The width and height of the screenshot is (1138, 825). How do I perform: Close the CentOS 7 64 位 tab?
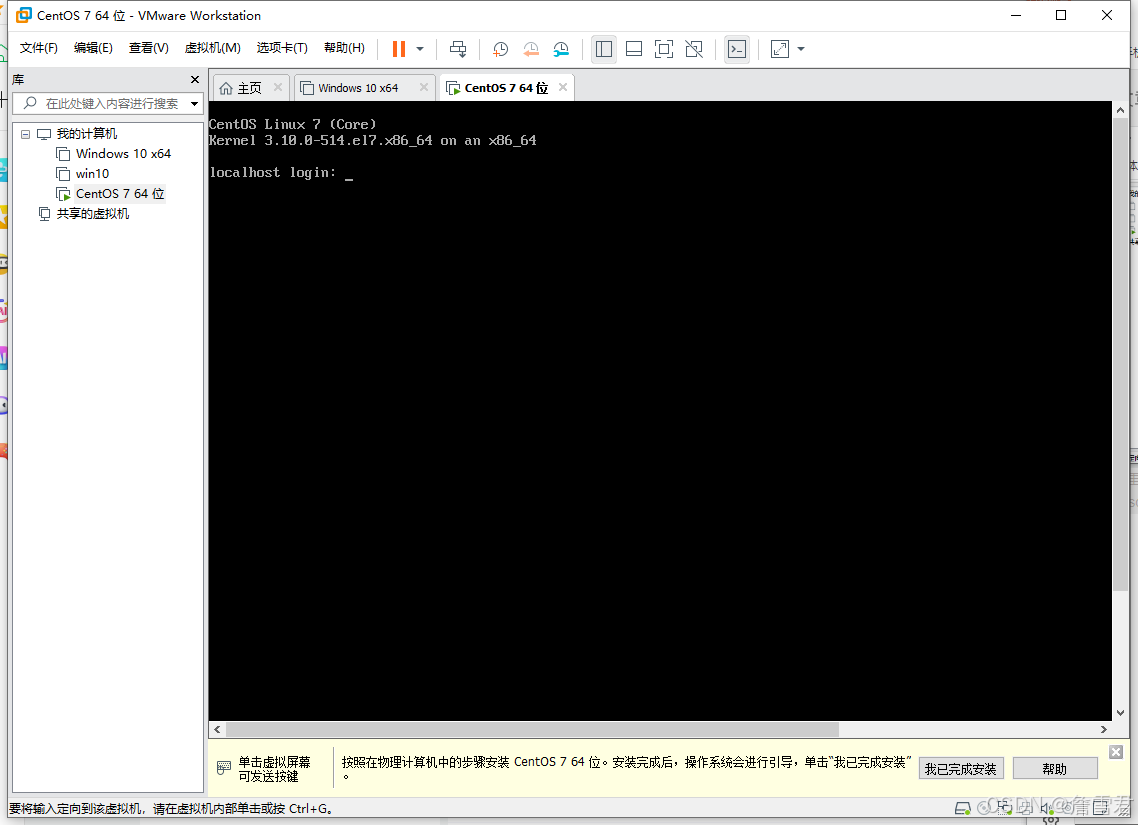click(563, 87)
